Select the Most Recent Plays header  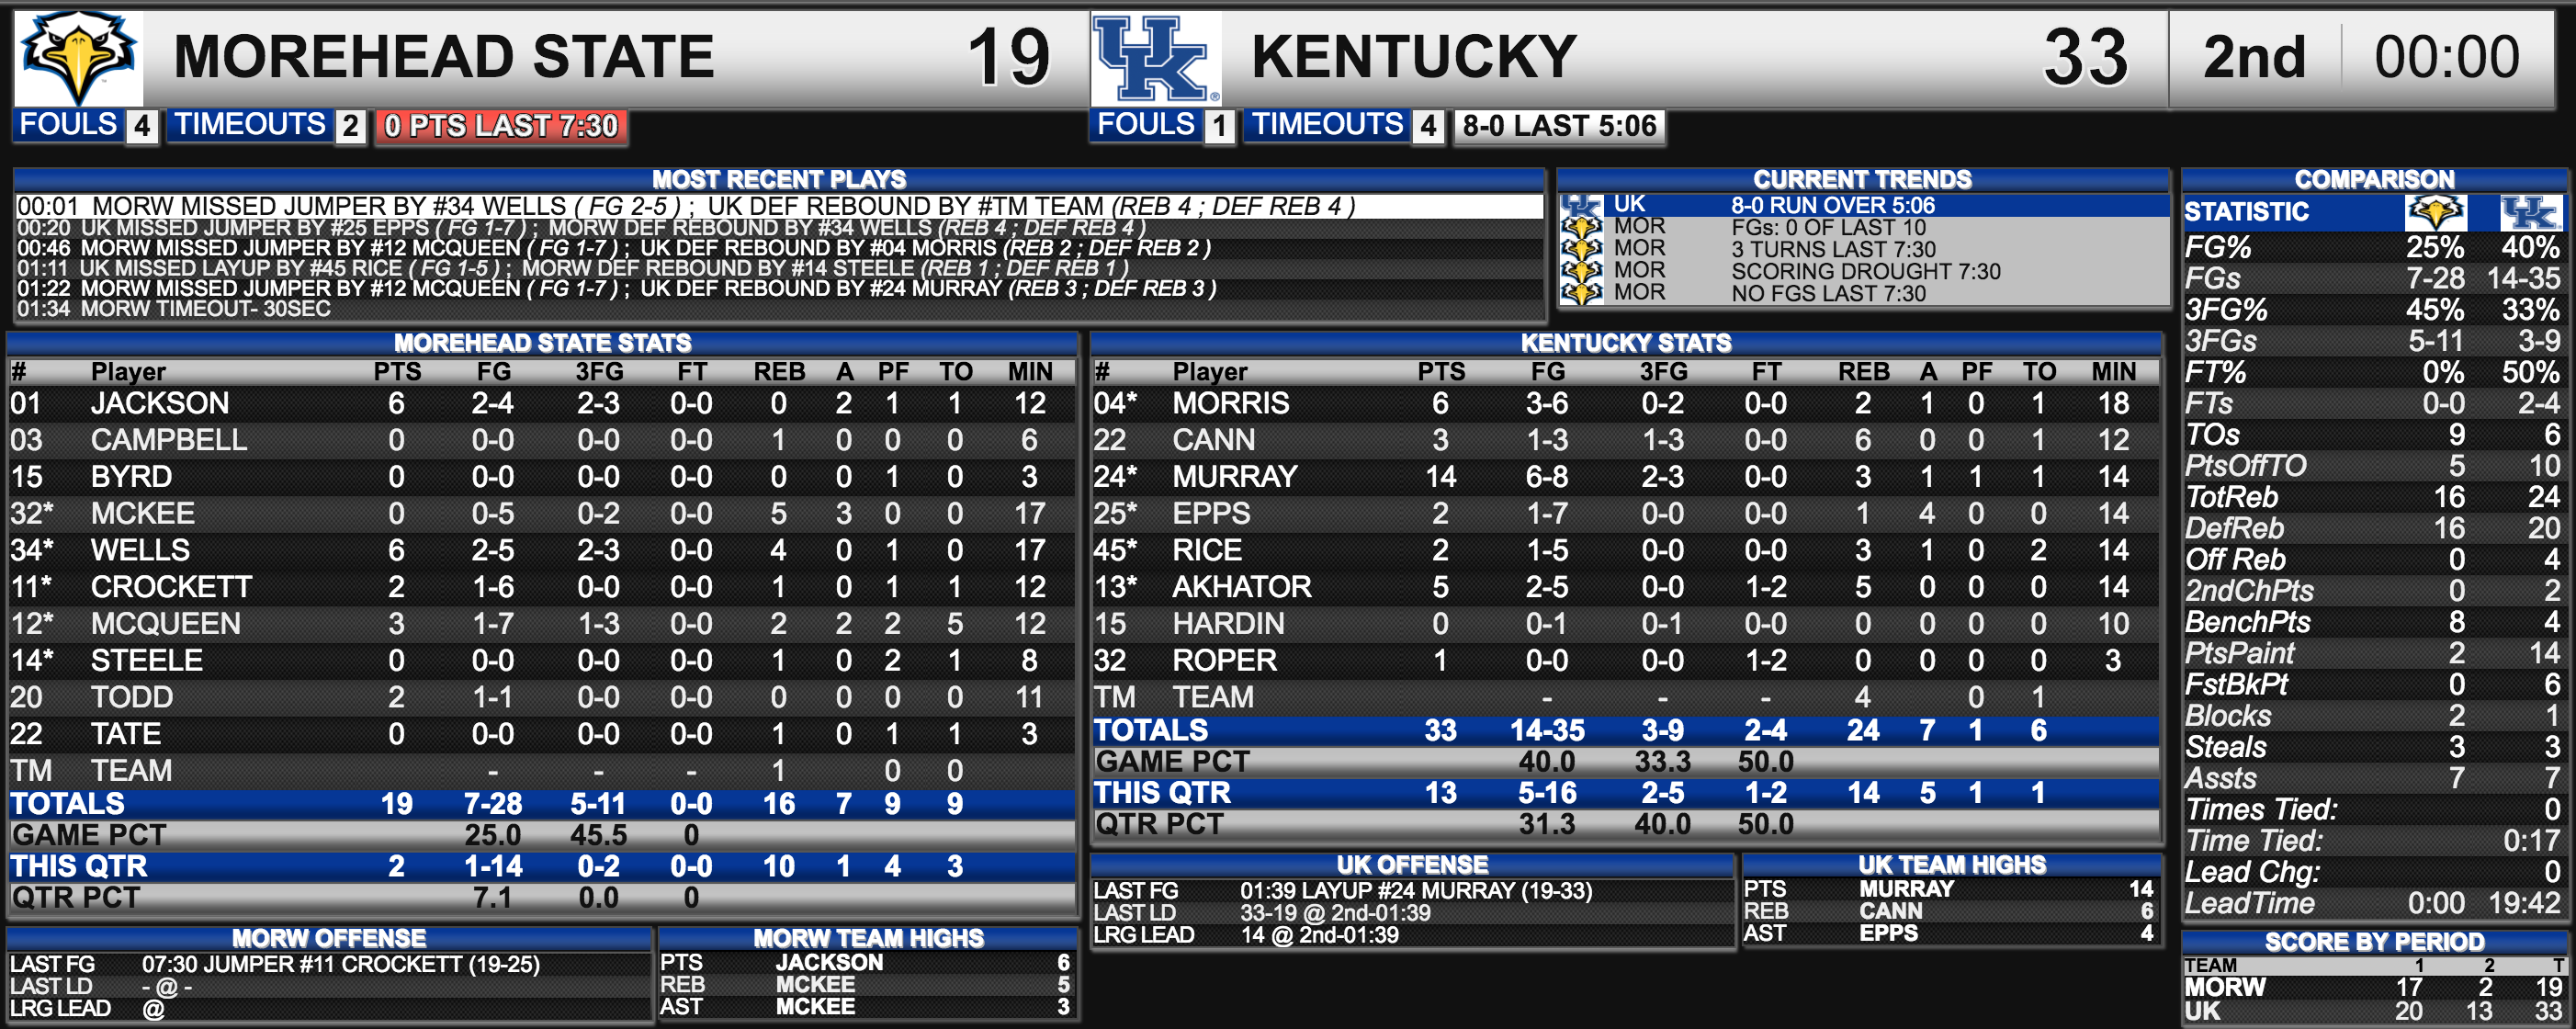(779, 179)
